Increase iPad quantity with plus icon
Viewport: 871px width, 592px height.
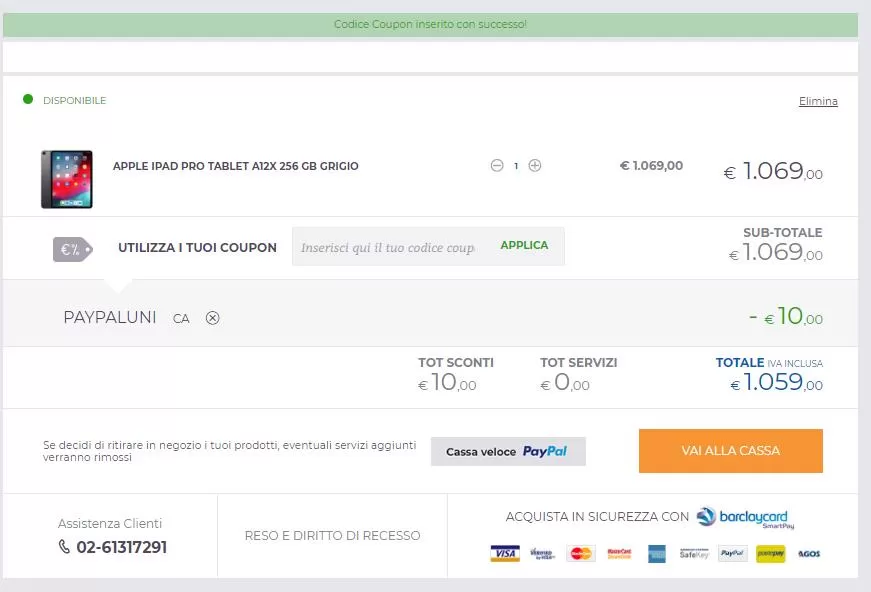tap(535, 165)
